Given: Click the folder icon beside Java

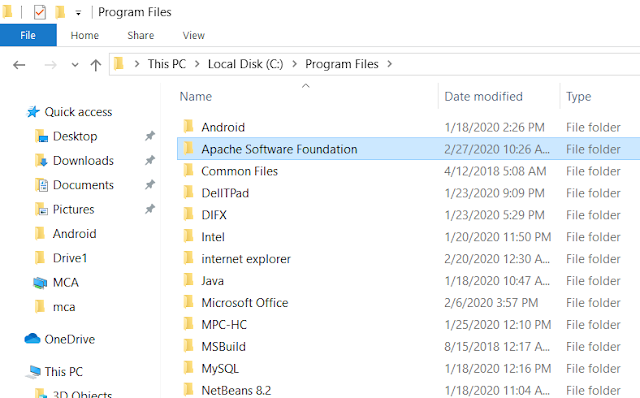Looking at the screenshot, I should [x=188, y=280].
